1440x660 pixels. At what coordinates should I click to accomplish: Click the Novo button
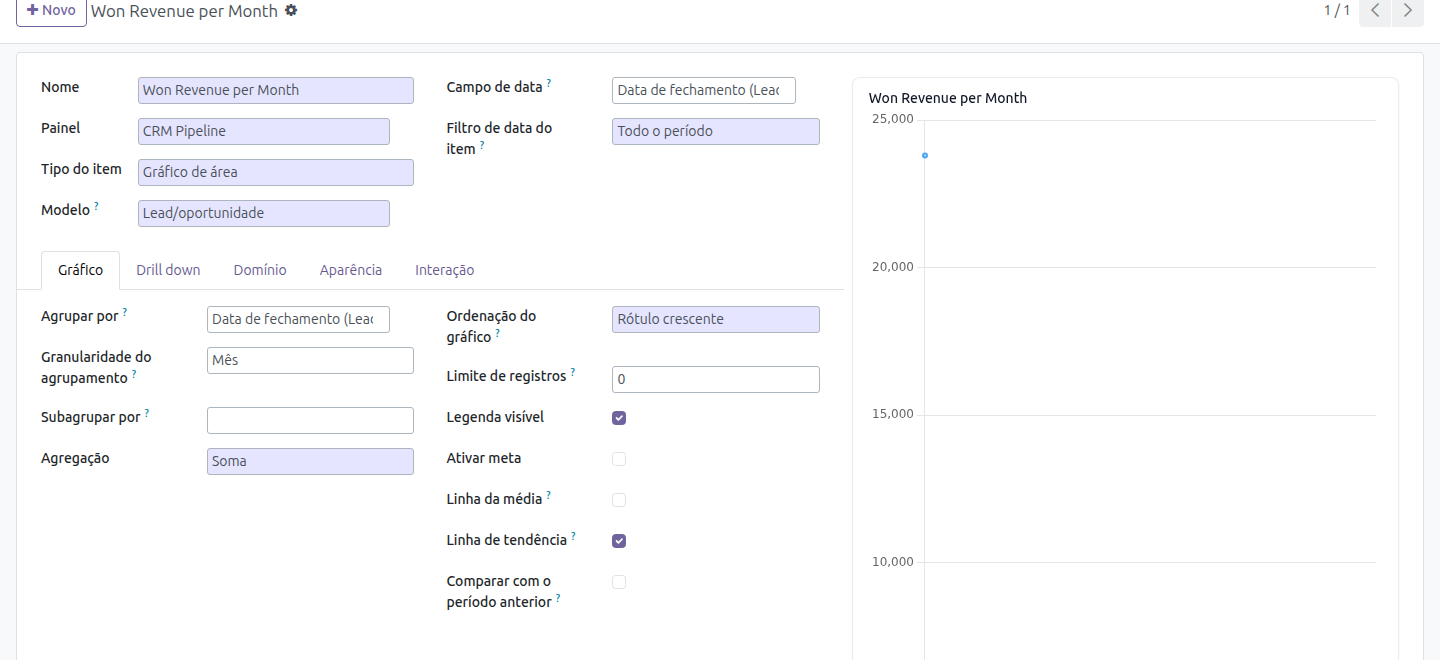[x=51, y=11]
